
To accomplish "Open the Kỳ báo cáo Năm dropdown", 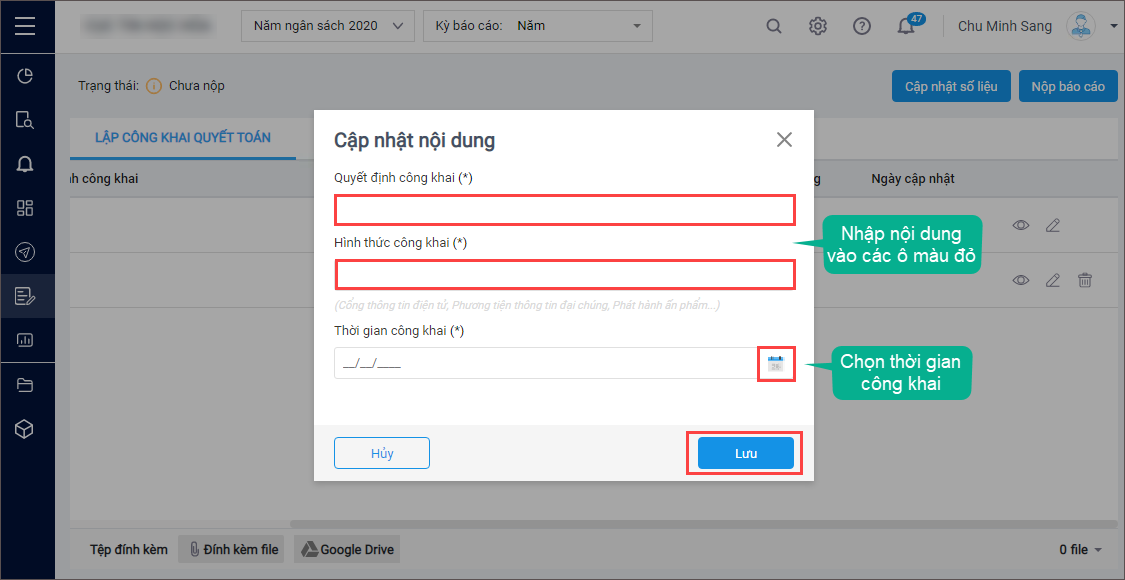I will click(x=537, y=27).
